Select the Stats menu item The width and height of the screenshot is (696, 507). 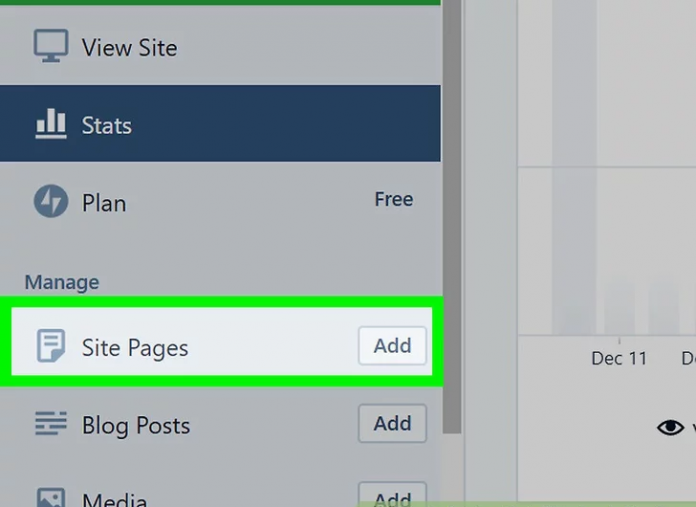click(107, 125)
